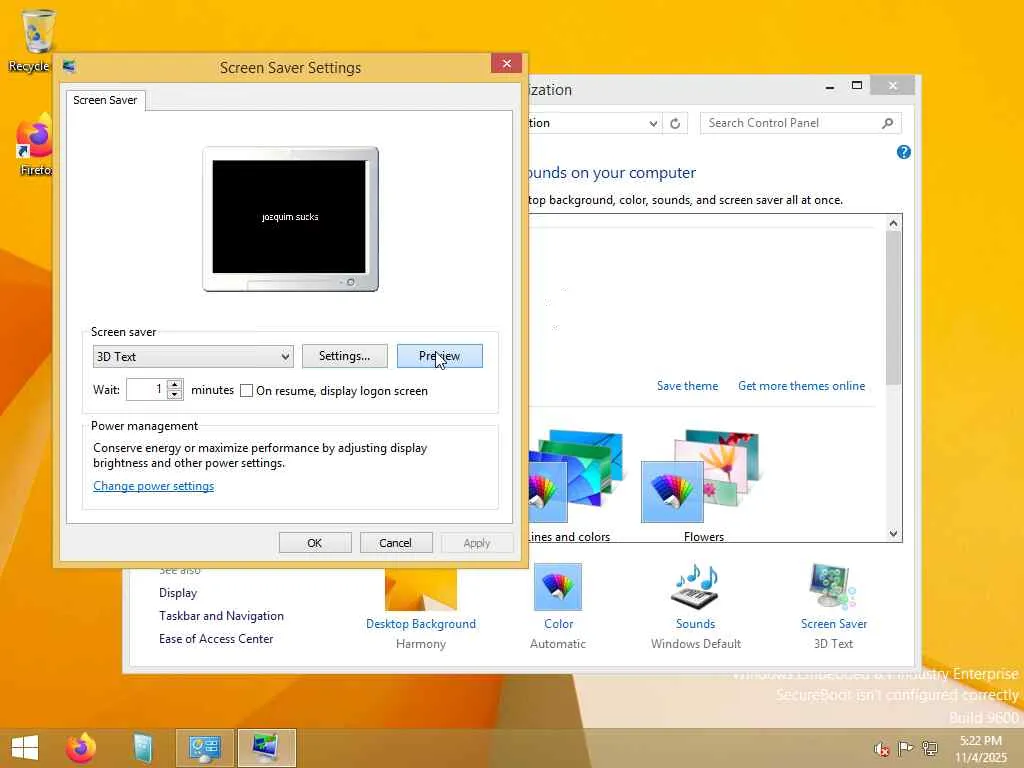Open Taskbar and Navigation link
The image size is (1024, 768).
point(221,616)
